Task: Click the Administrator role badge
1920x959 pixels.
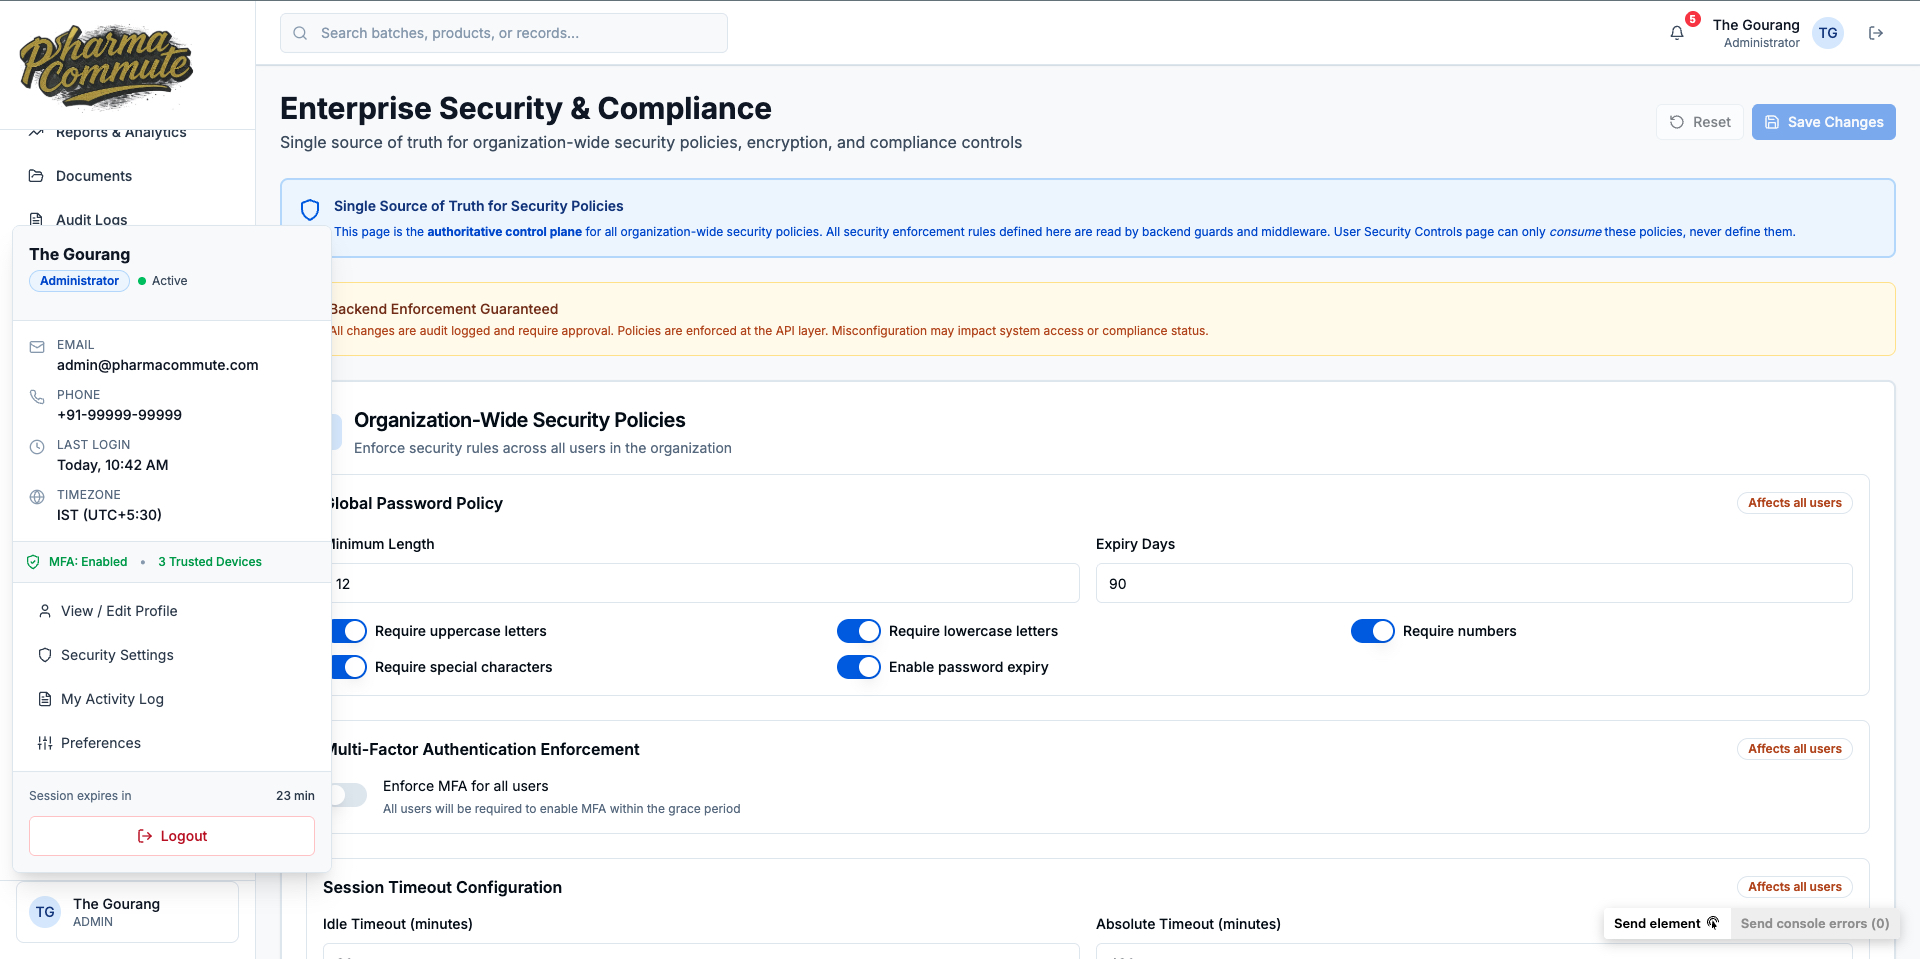Action: coord(79,281)
